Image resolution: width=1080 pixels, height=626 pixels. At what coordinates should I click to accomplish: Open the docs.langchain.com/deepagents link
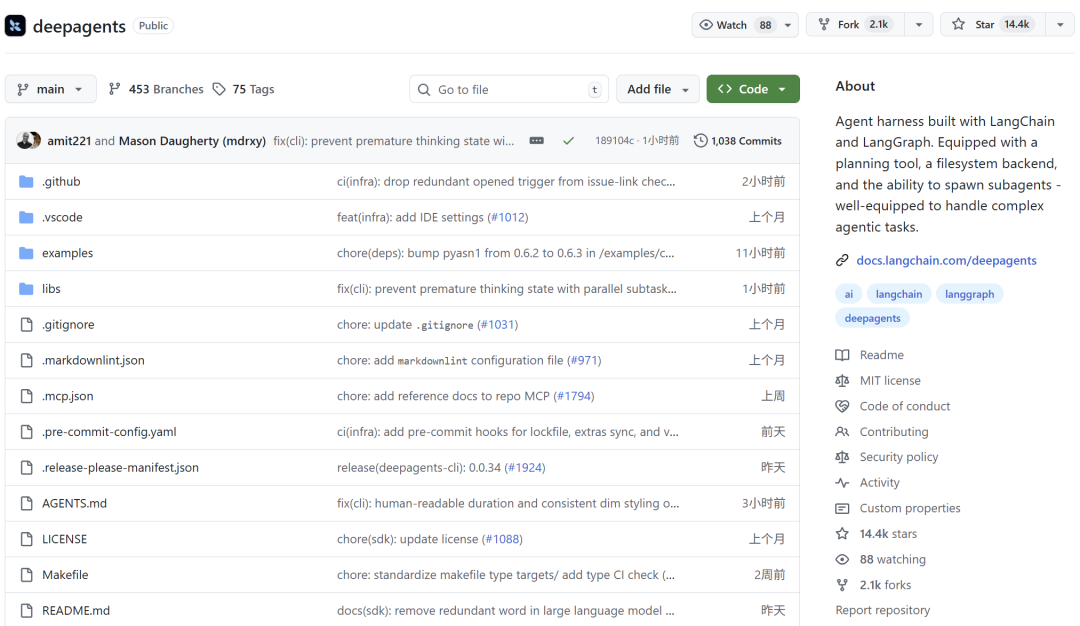click(x=946, y=260)
